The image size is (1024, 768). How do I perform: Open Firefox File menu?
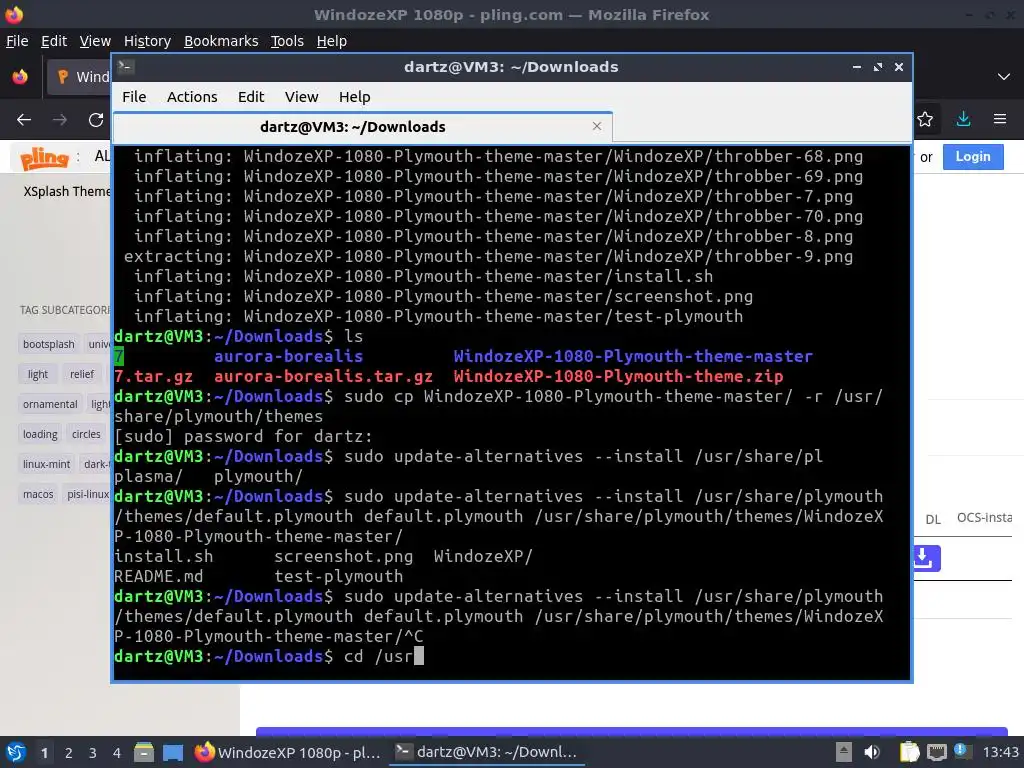click(x=17, y=41)
